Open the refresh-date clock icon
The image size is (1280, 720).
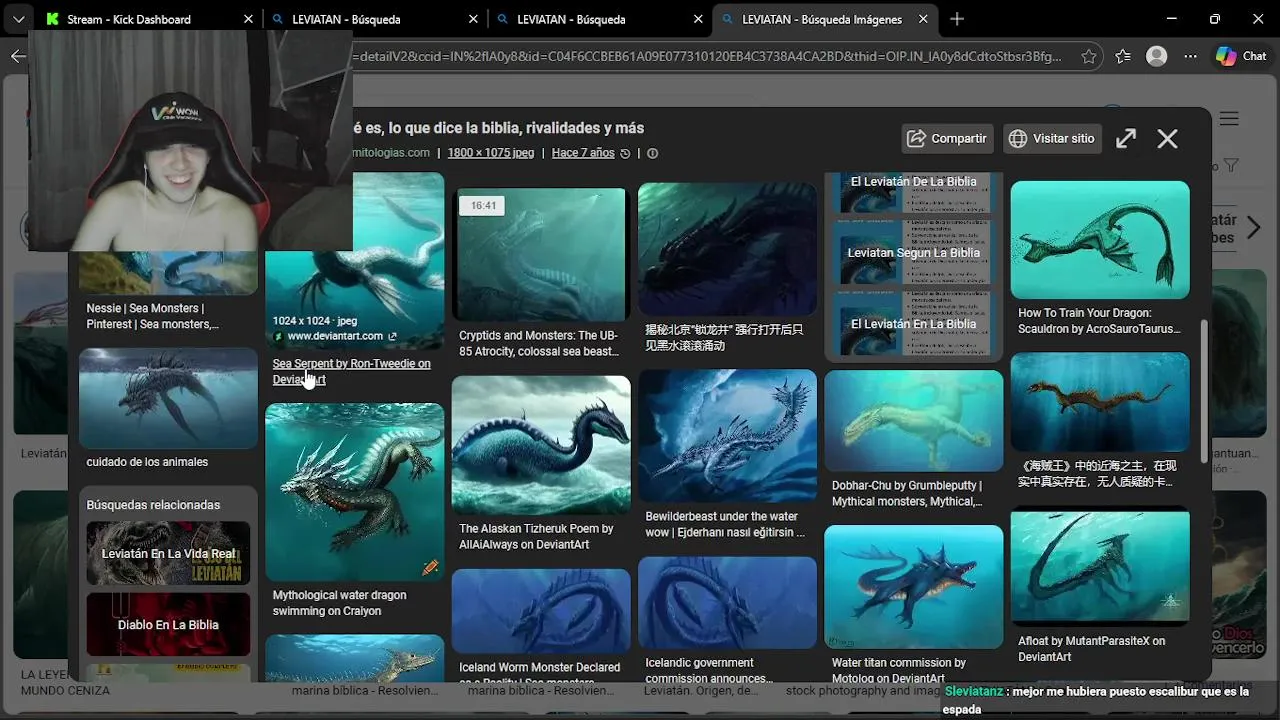point(625,154)
